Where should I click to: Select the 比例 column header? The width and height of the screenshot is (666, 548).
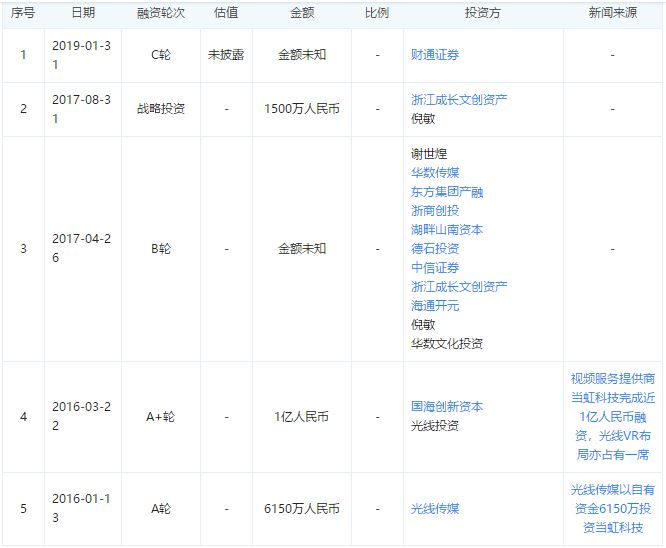pyautogui.click(x=377, y=13)
